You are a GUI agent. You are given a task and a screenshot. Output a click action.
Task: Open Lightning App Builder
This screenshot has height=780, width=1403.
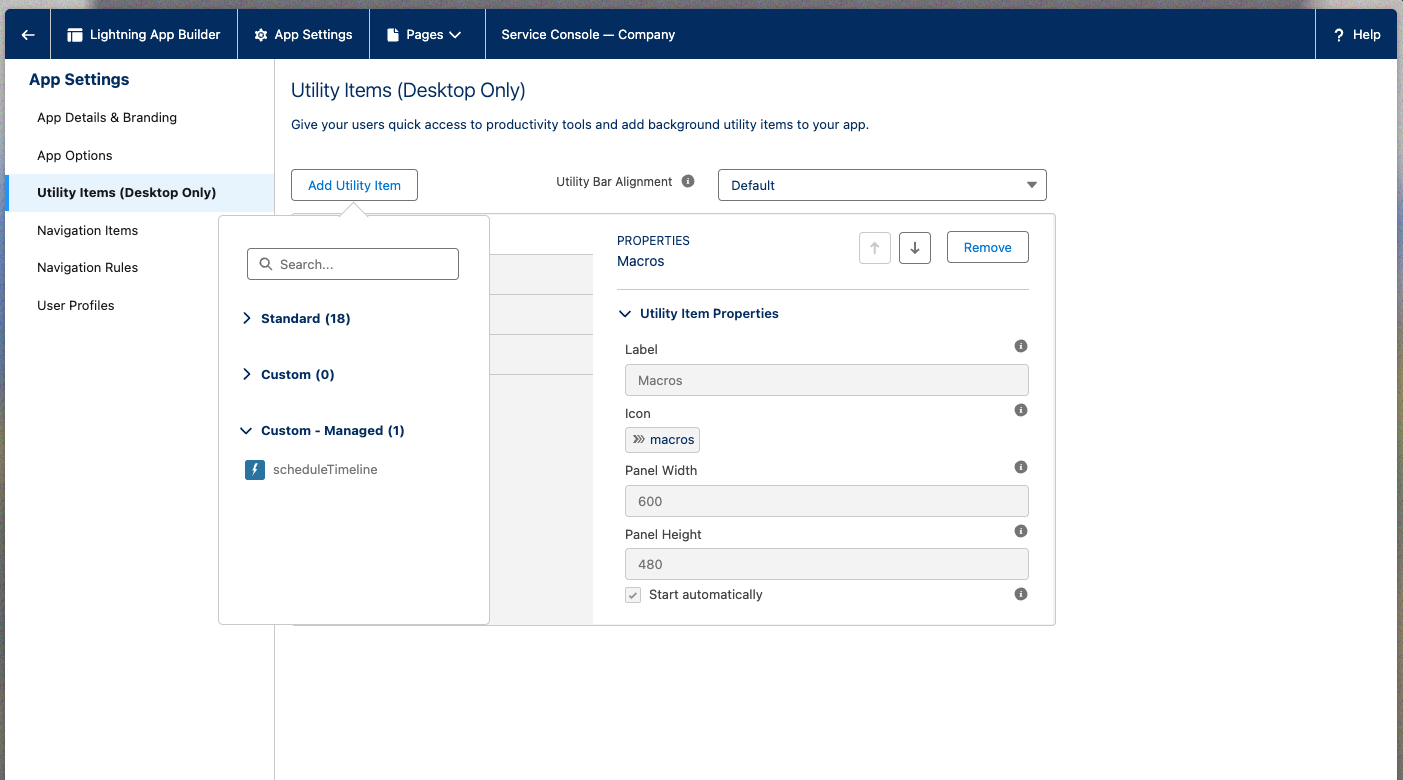[x=144, y=34]
